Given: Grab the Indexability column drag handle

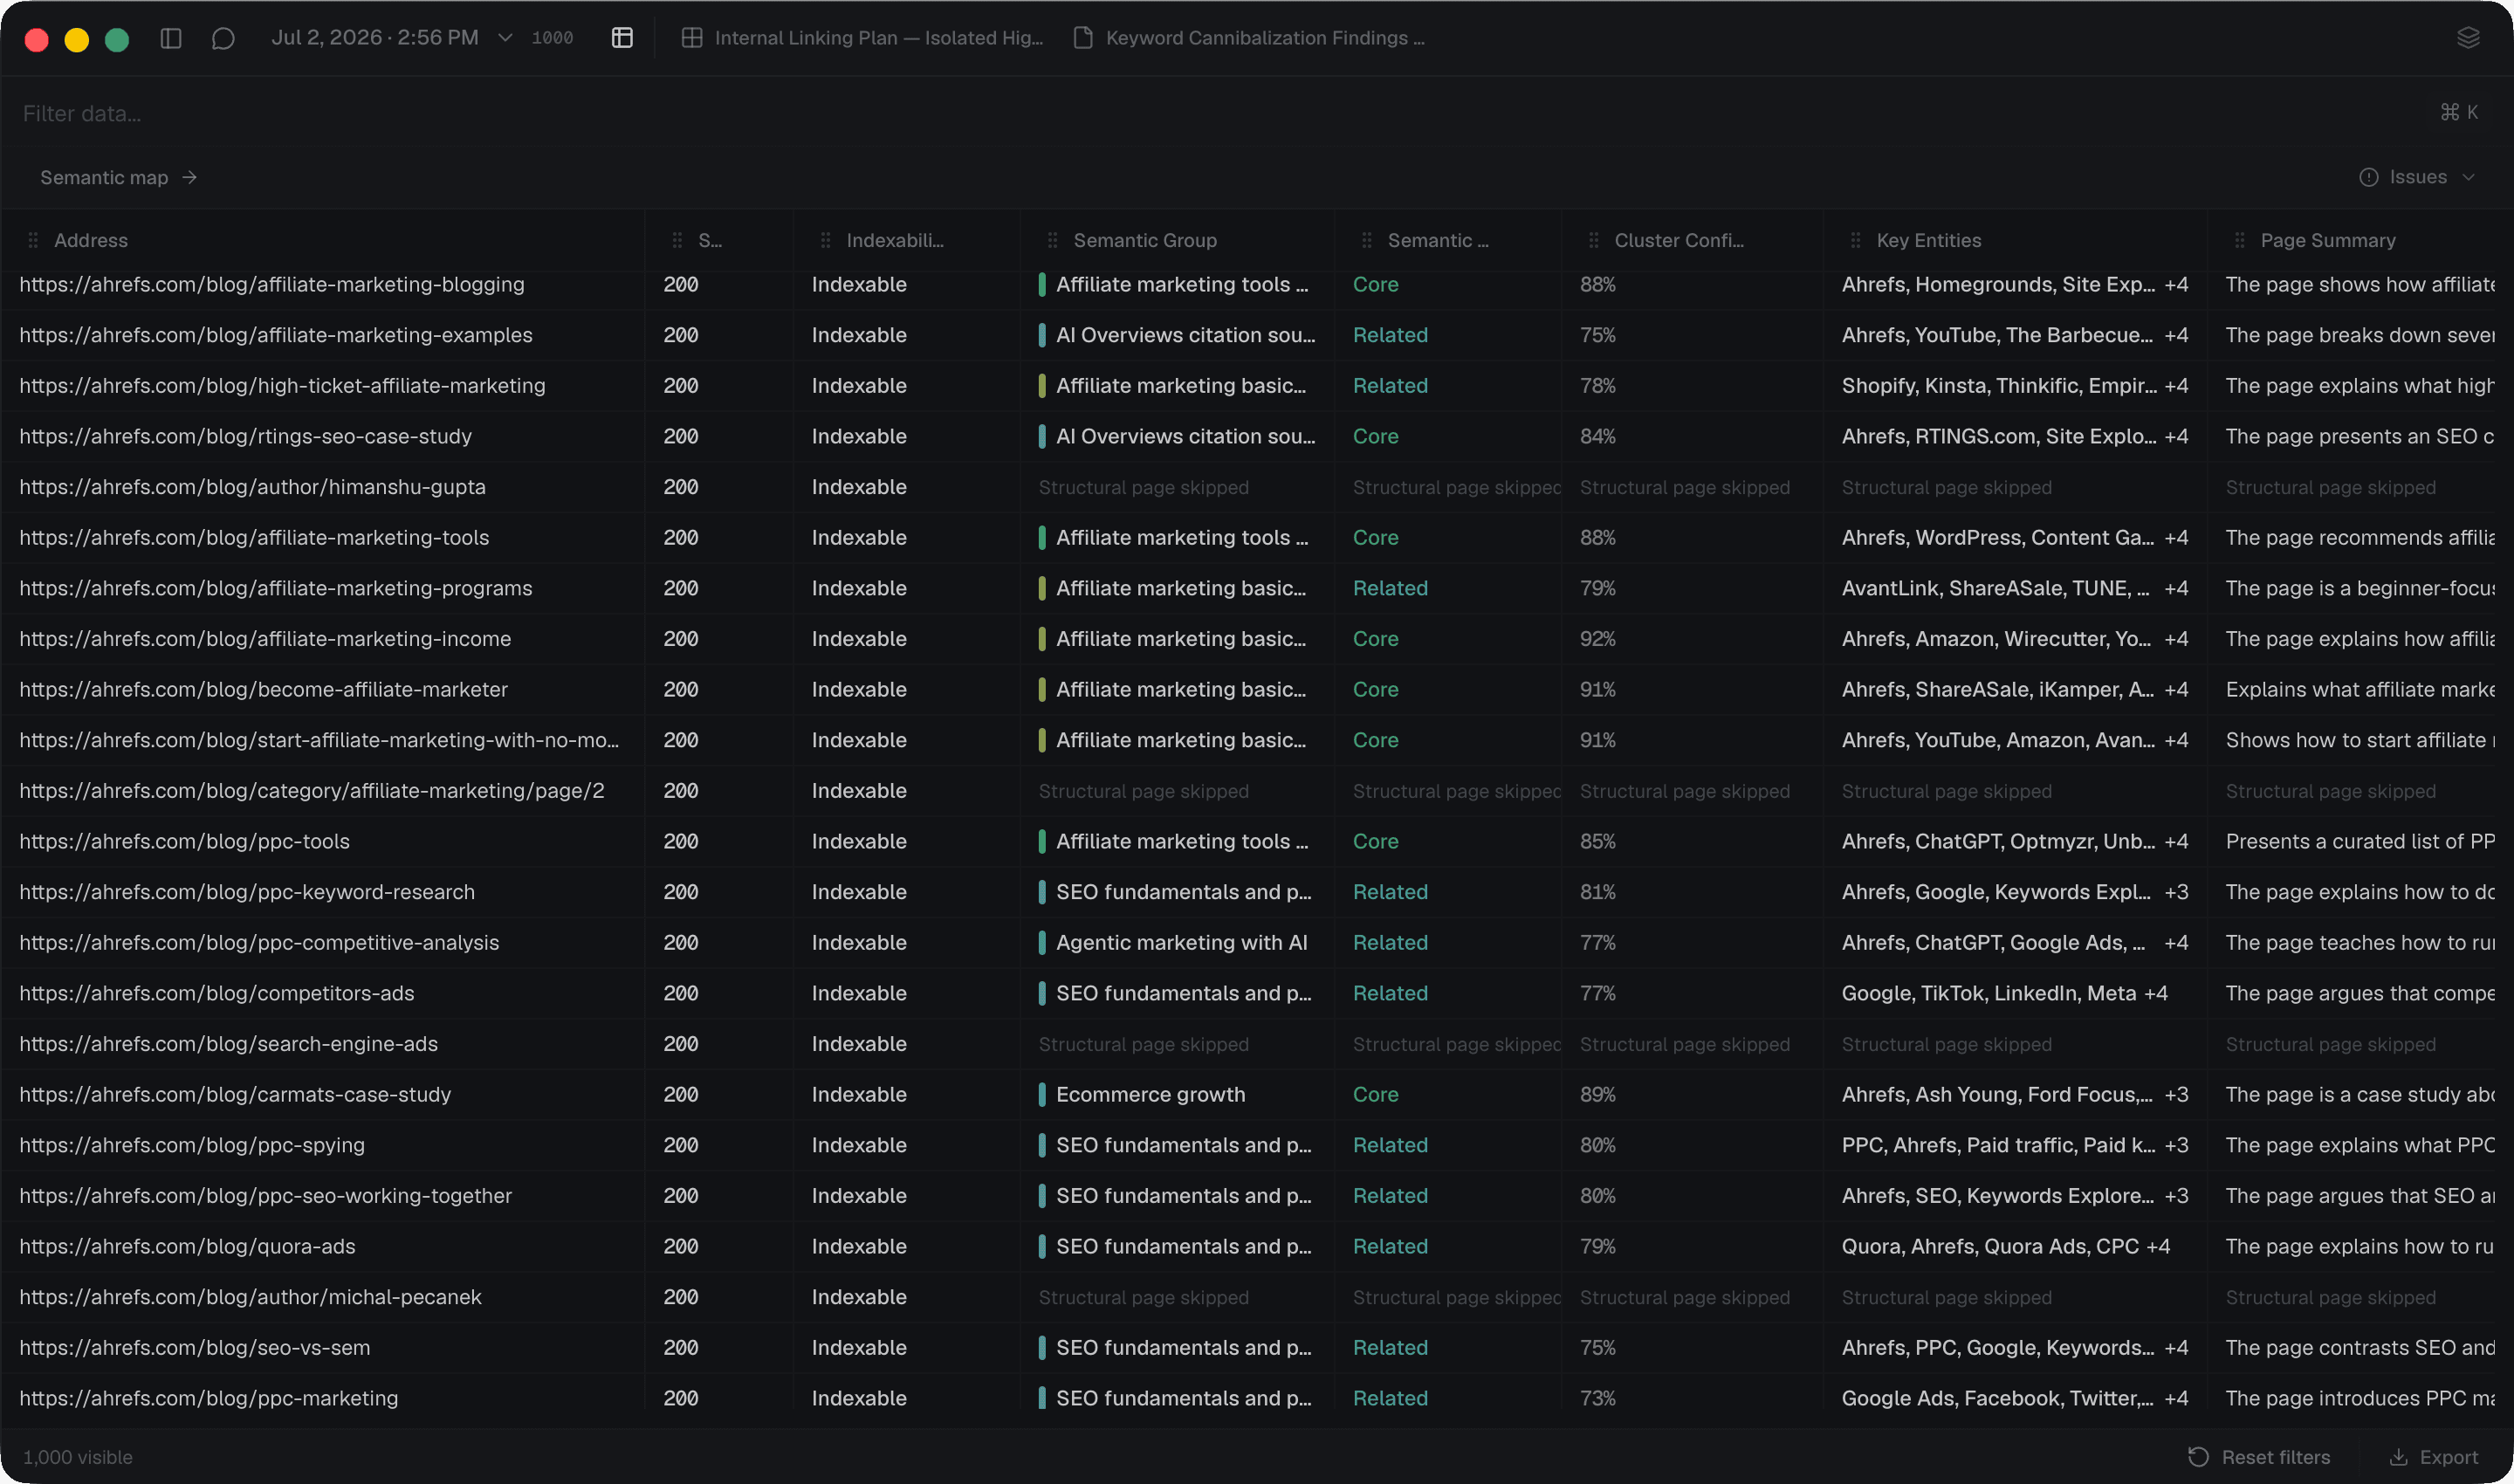Looking at the screenshot, I should pyautogui.click(x=825, y=240).
